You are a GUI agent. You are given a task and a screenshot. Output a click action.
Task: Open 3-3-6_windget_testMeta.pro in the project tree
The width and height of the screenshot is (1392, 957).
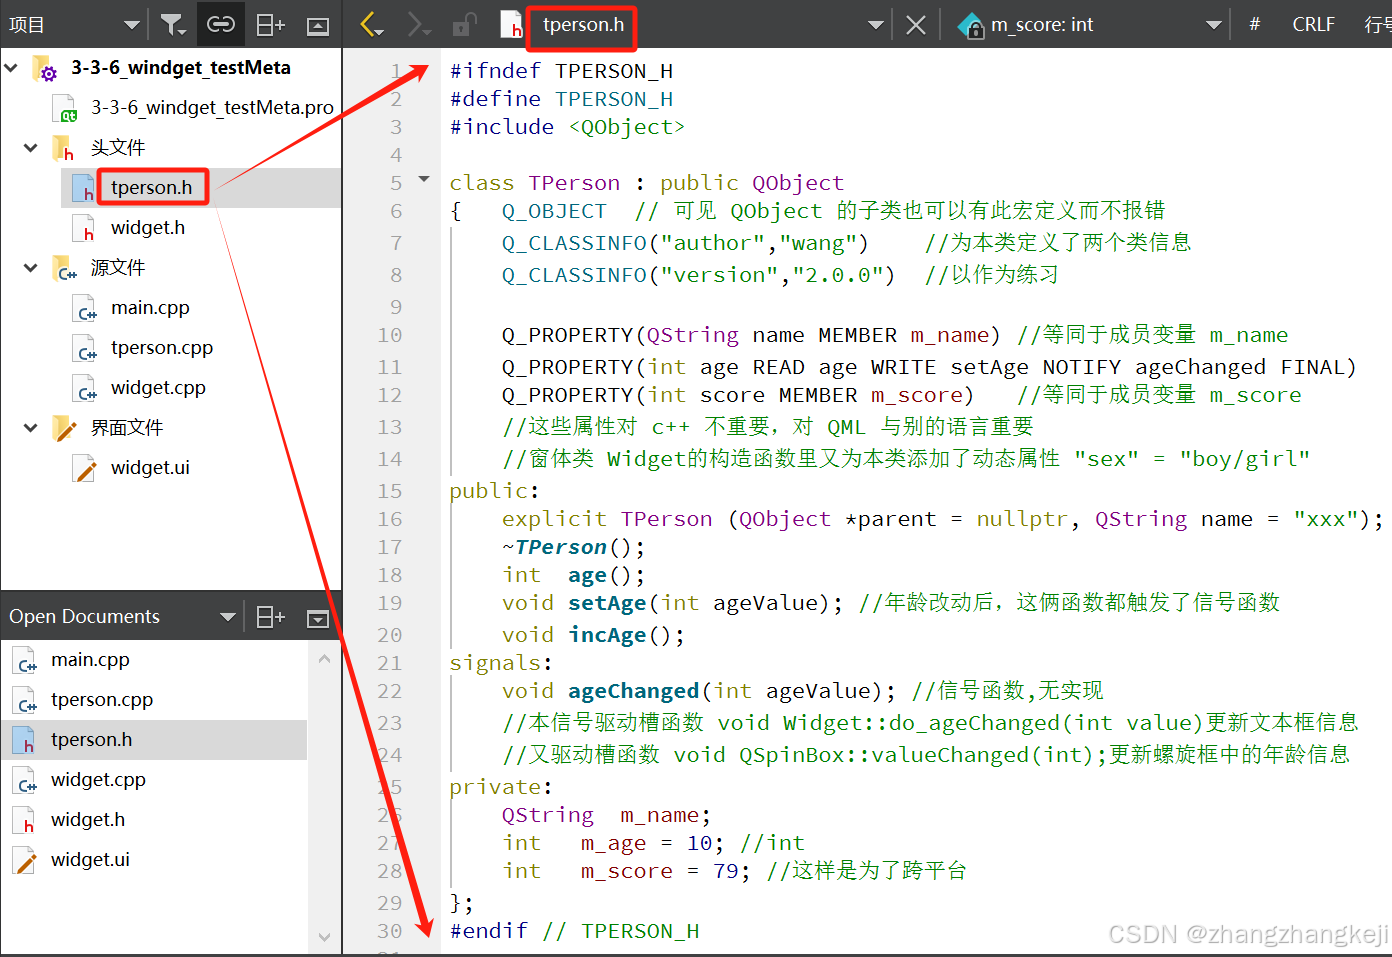coord(212,107)
